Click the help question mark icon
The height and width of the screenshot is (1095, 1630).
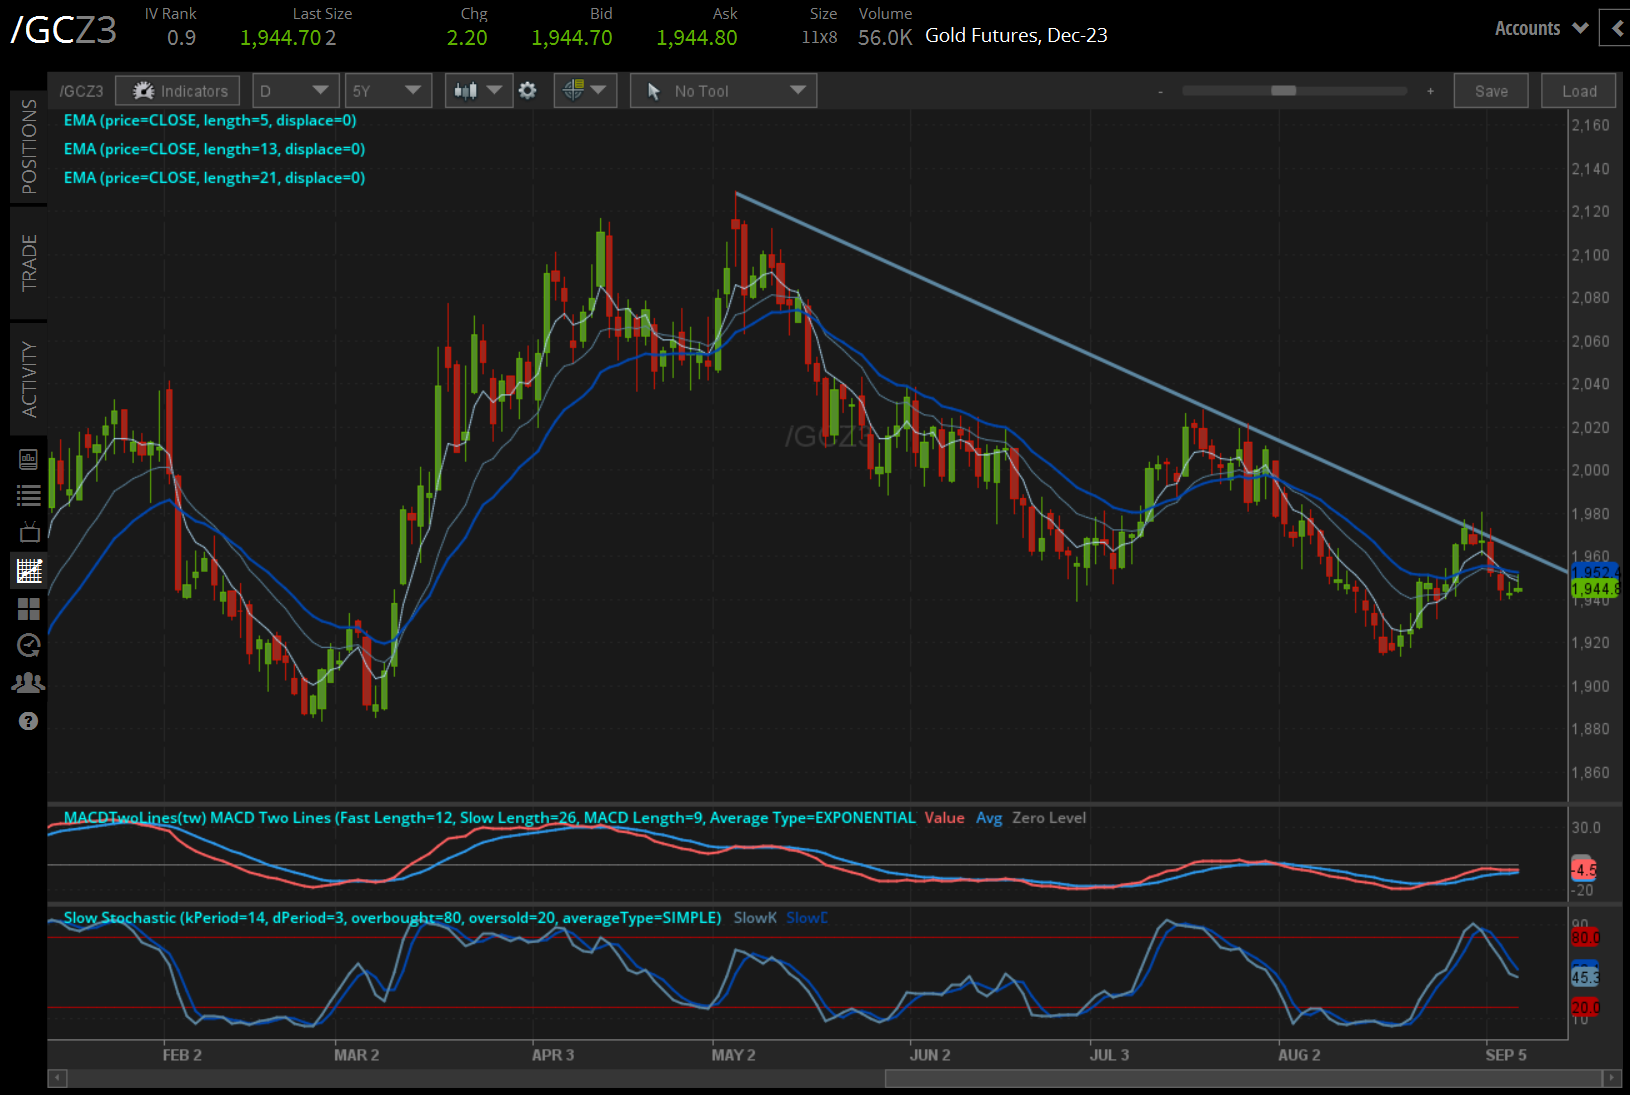click(28, 721)
